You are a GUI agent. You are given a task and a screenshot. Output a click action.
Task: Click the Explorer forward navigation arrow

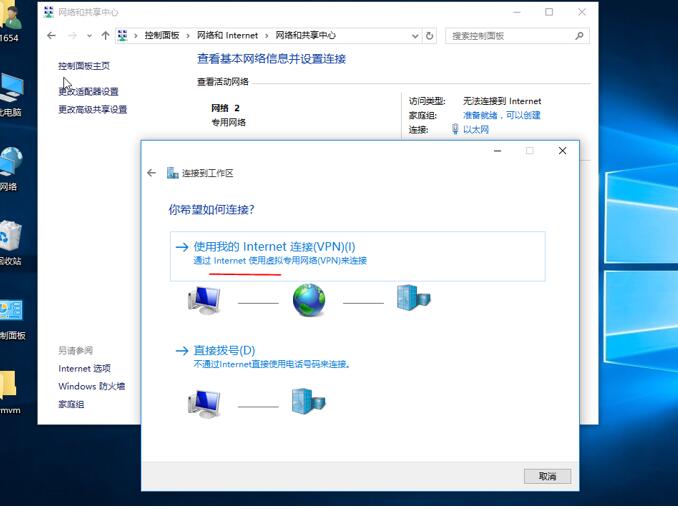pos(72,36)
